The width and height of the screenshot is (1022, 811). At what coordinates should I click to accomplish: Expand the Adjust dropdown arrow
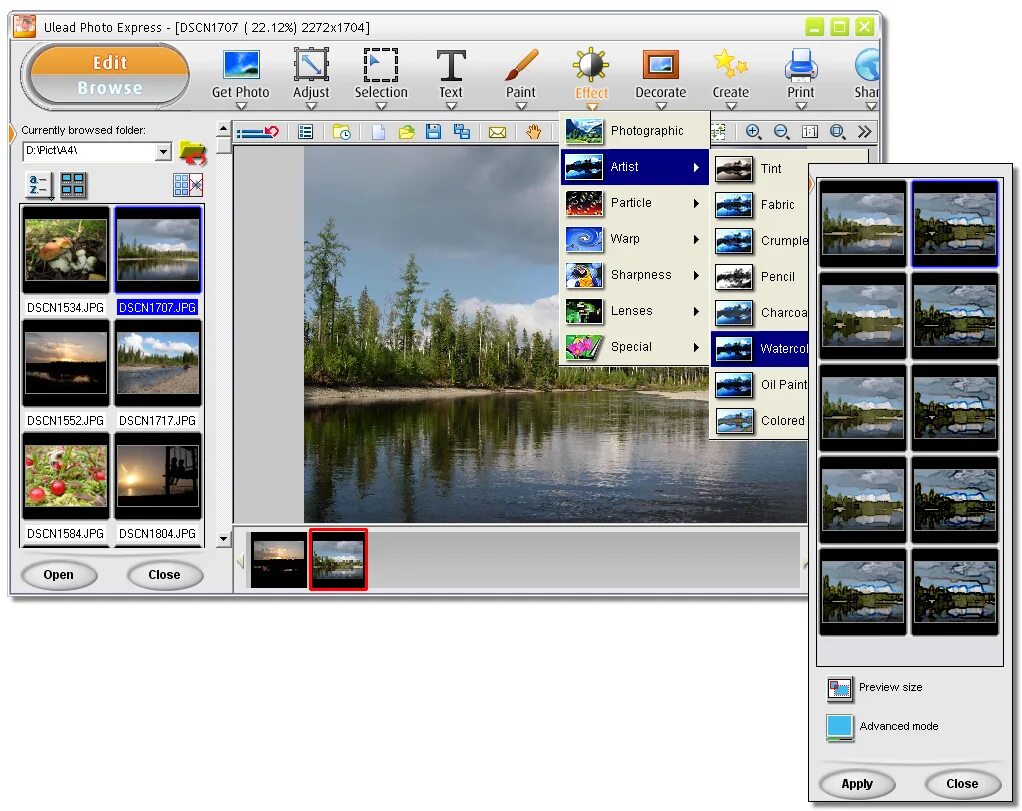[312, 106]
